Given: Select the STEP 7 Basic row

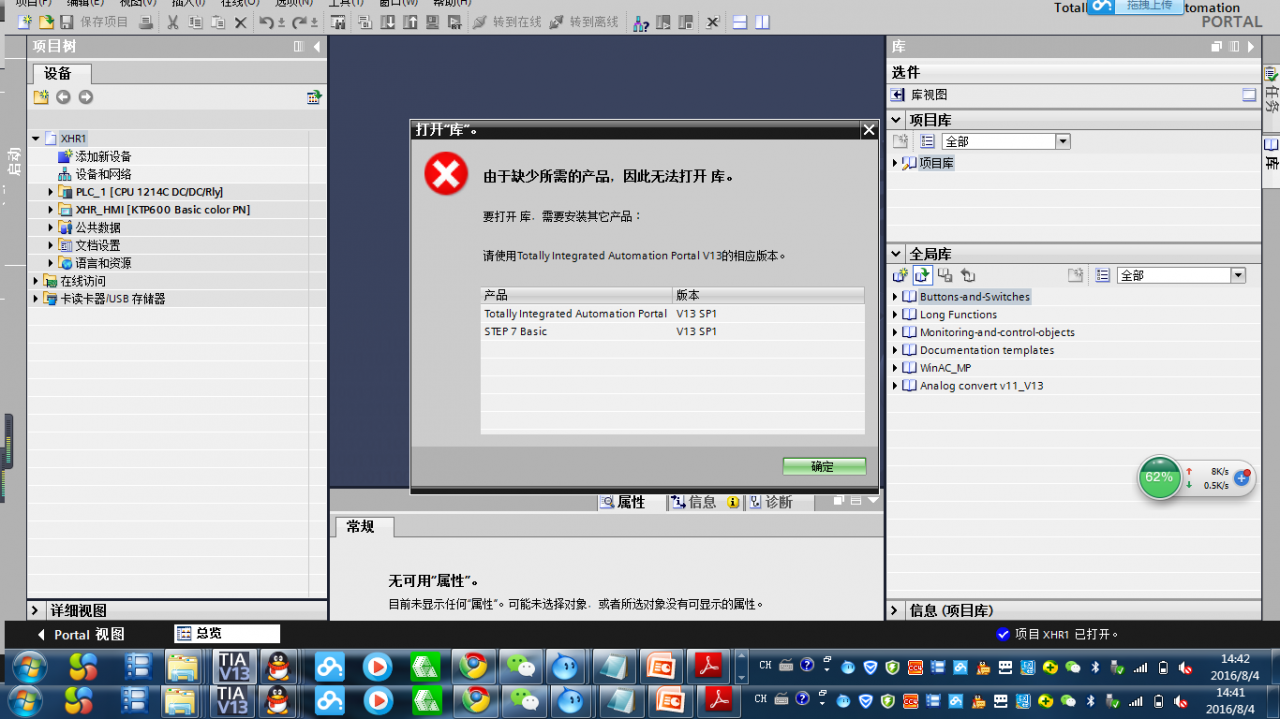Looking at the screenshot, I should (x=672, y=332).
